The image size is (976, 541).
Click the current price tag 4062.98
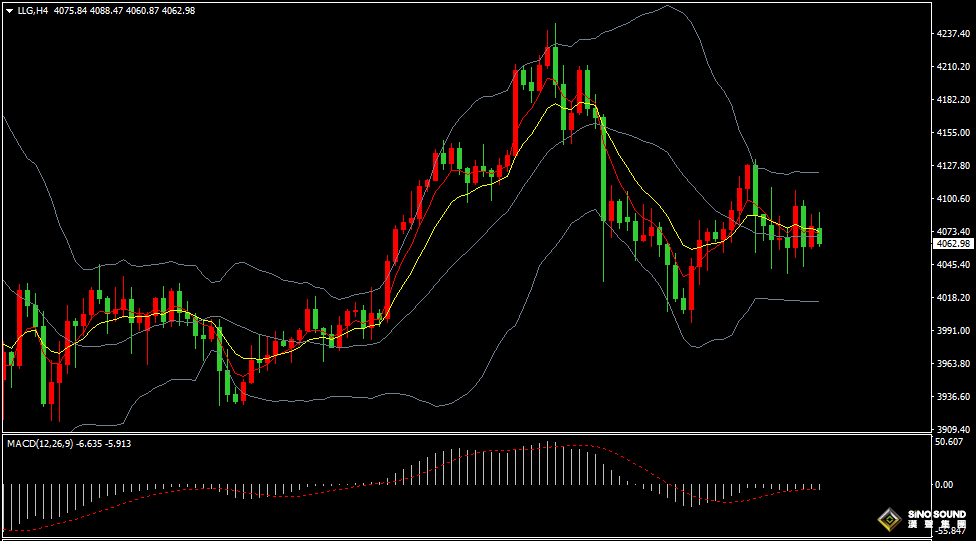[x=953, y=243]
